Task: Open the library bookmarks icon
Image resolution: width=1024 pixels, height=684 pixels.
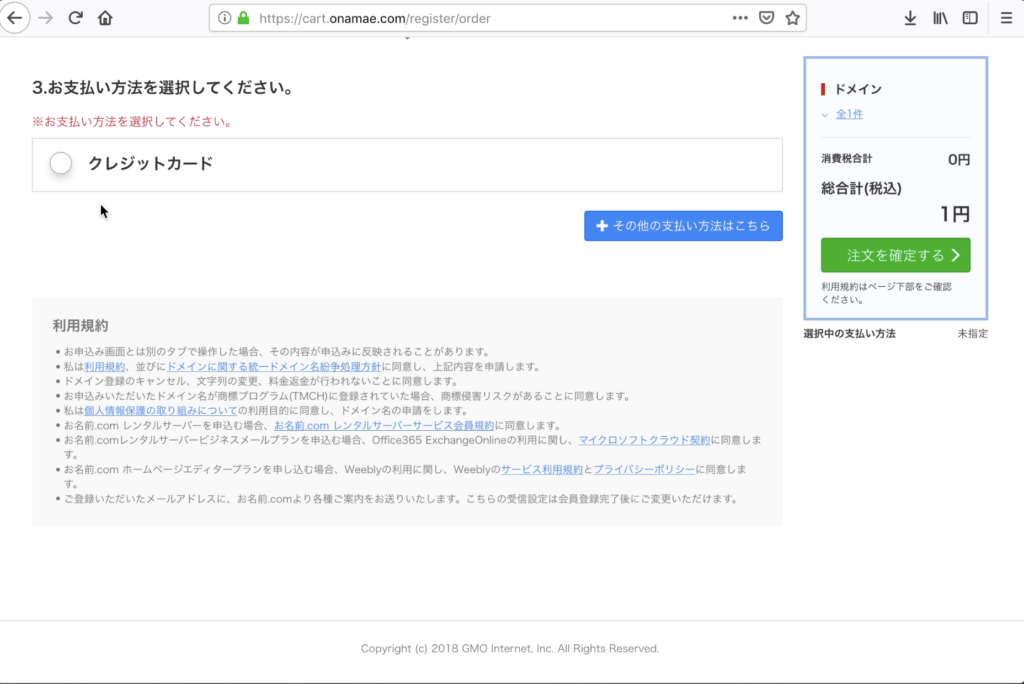Action: [x=940, y=17]
